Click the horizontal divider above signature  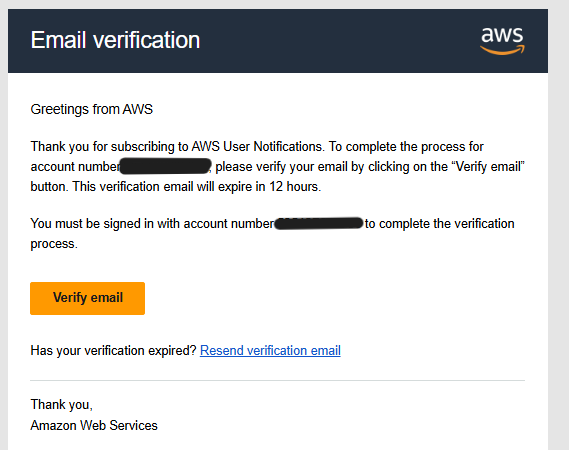click(278, 381)
